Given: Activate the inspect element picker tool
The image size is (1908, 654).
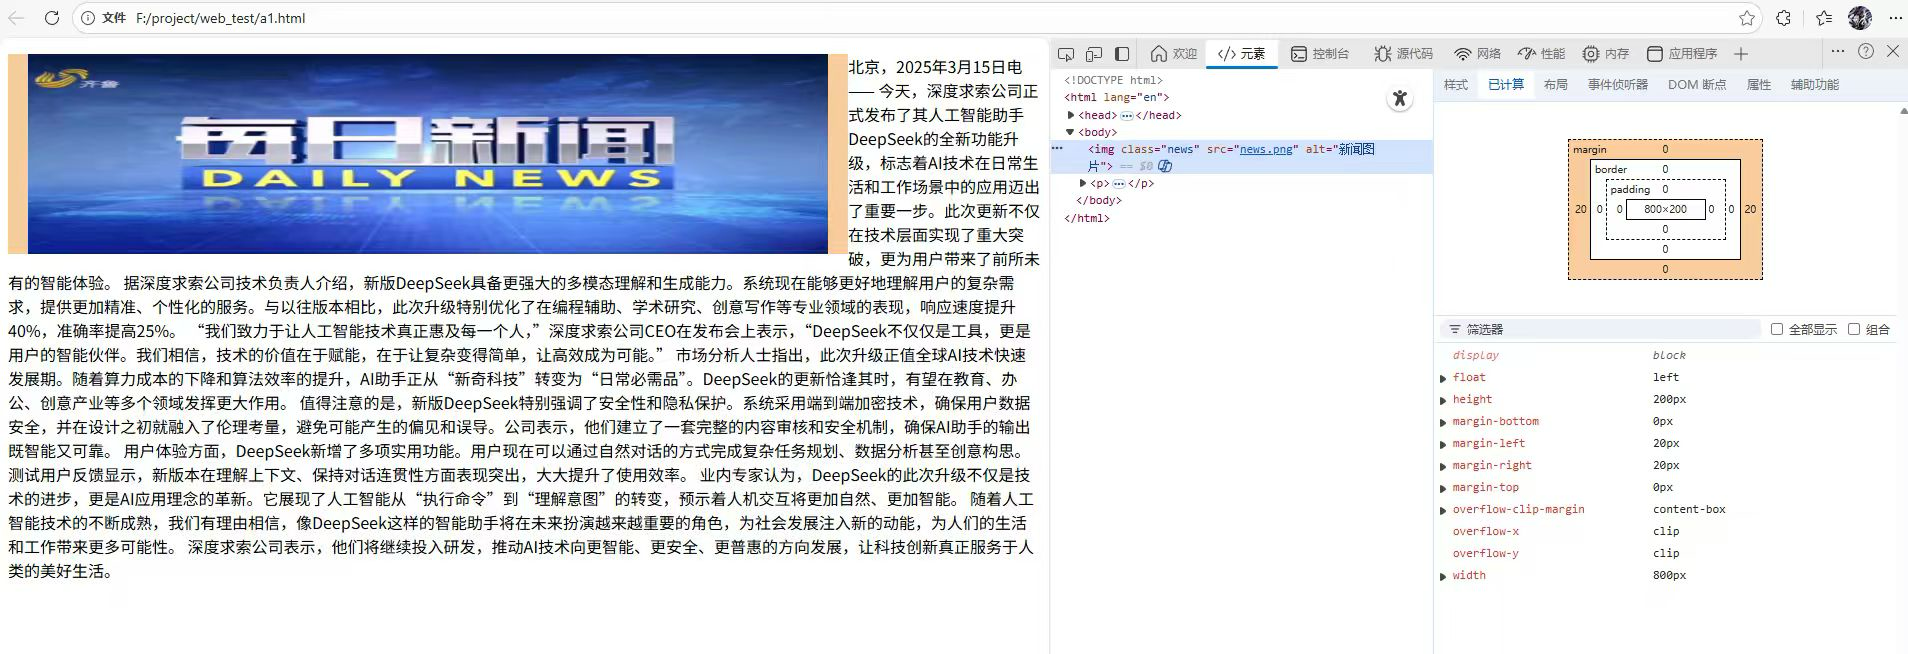Looking at the screenshot, I should [x=1066, y=54].
